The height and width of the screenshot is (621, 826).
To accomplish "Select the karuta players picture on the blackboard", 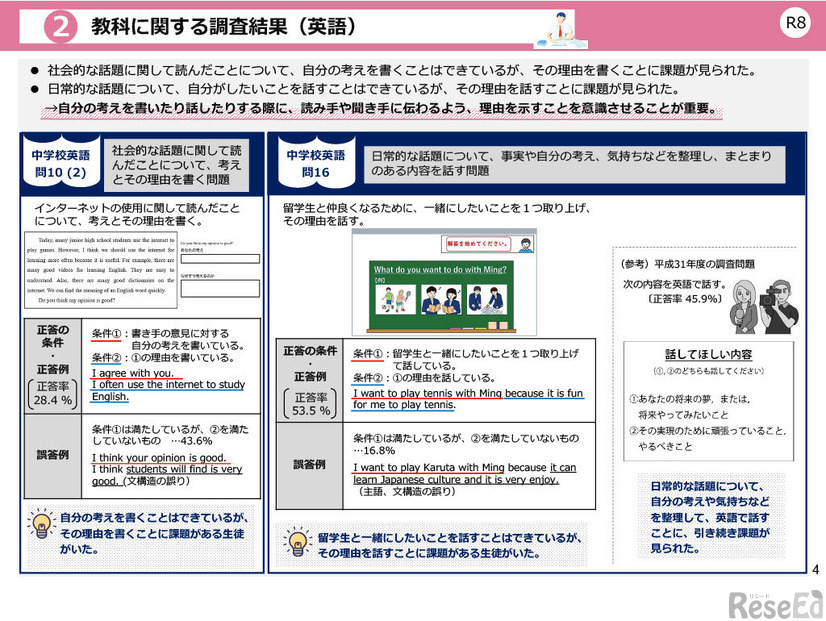I will 487,300.
